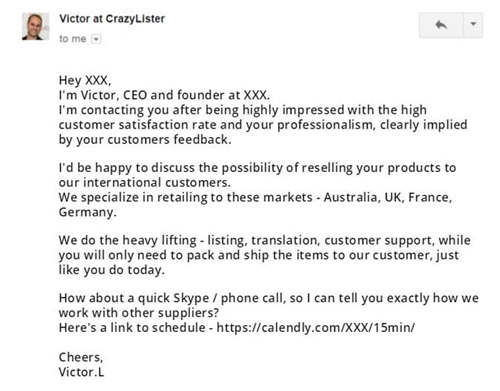Open the More options arrow beside Reply
The width and height of the screenshot is (500, 391).
click(473, 25)
